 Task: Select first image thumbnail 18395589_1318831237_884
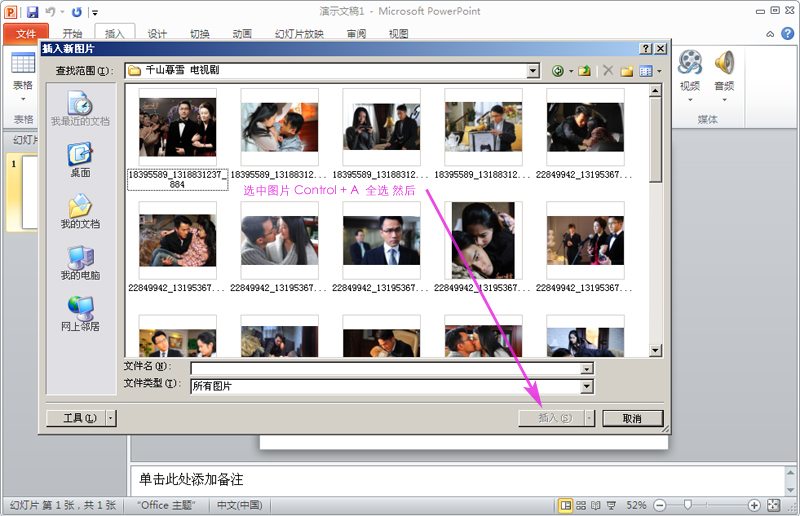tap(177, 126)
